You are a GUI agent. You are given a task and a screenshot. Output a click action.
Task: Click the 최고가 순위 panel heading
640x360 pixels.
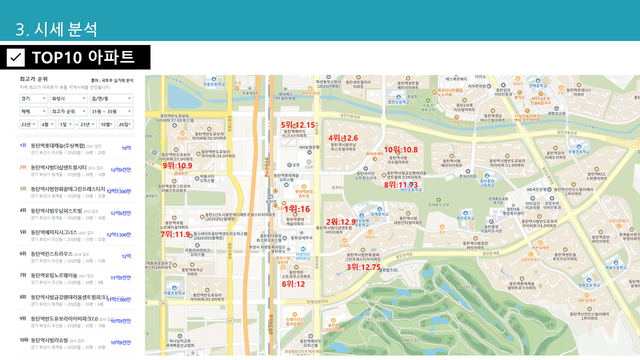click(34, 79)
